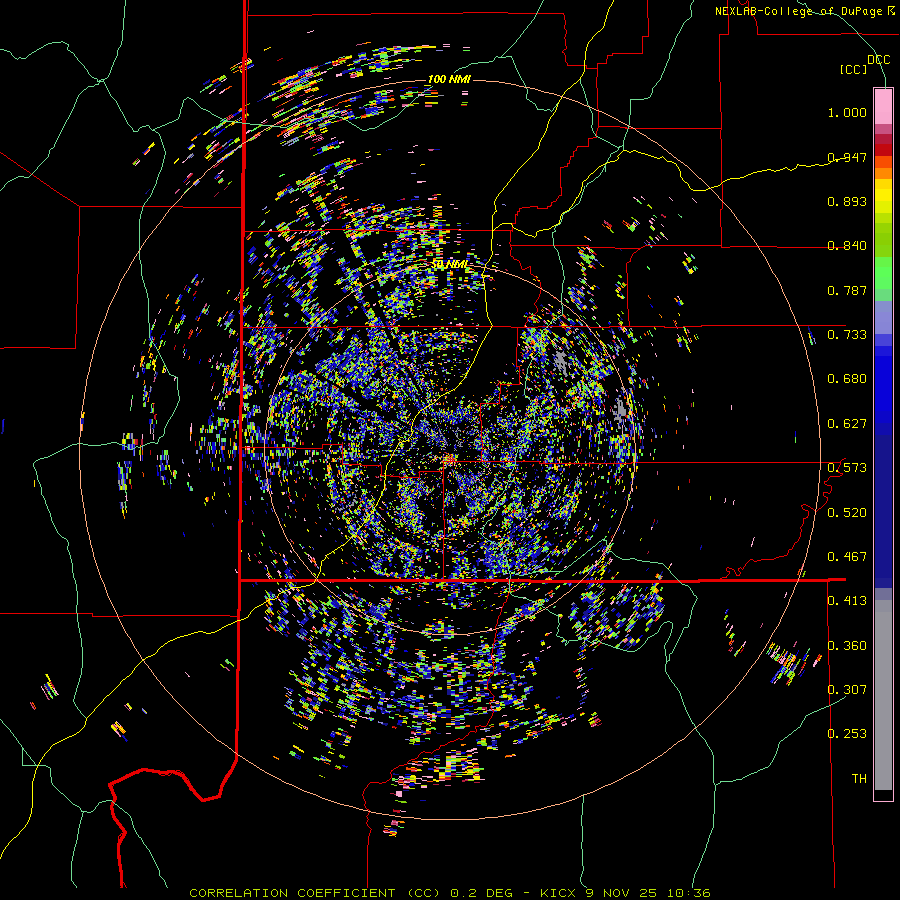This screenshot has width=900, height=900.
Task: Select the 0.467 legend value
Action: 847,557
